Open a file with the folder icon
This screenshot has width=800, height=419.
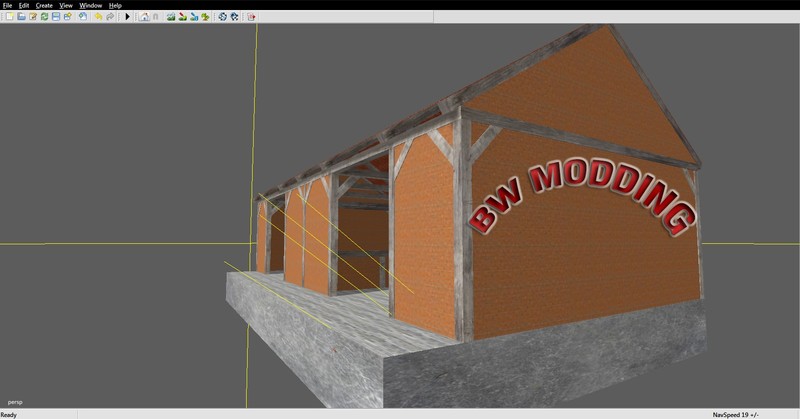(x=21, y=17)
